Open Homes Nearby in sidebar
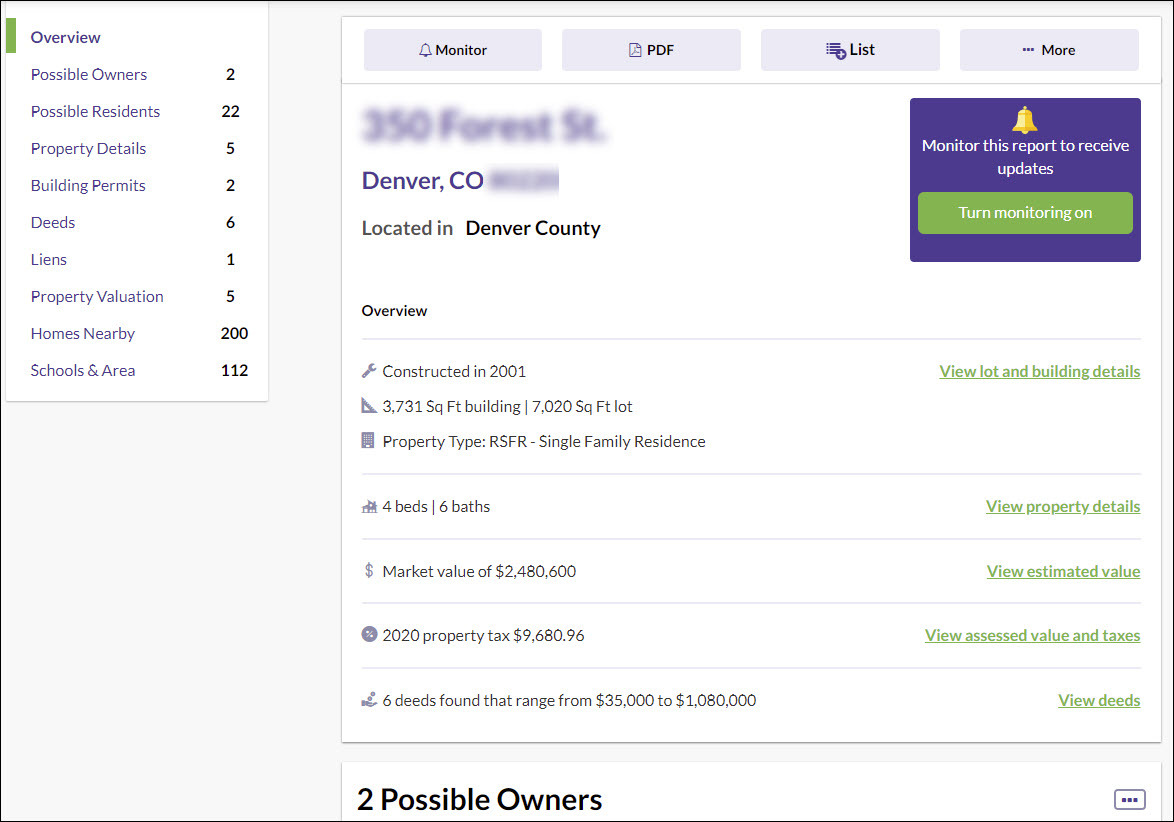The width and height of the screenshot is (1174, 822). (82, 334)
